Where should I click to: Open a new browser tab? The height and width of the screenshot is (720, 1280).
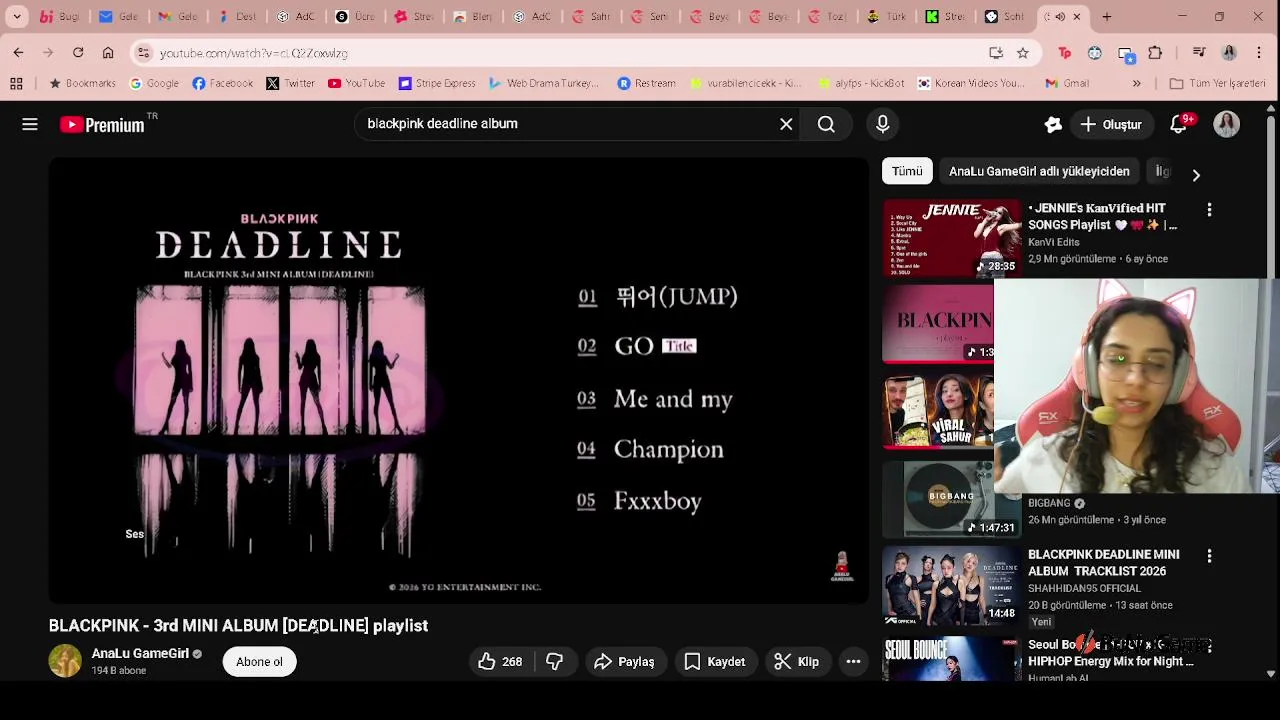[1106, 17]
